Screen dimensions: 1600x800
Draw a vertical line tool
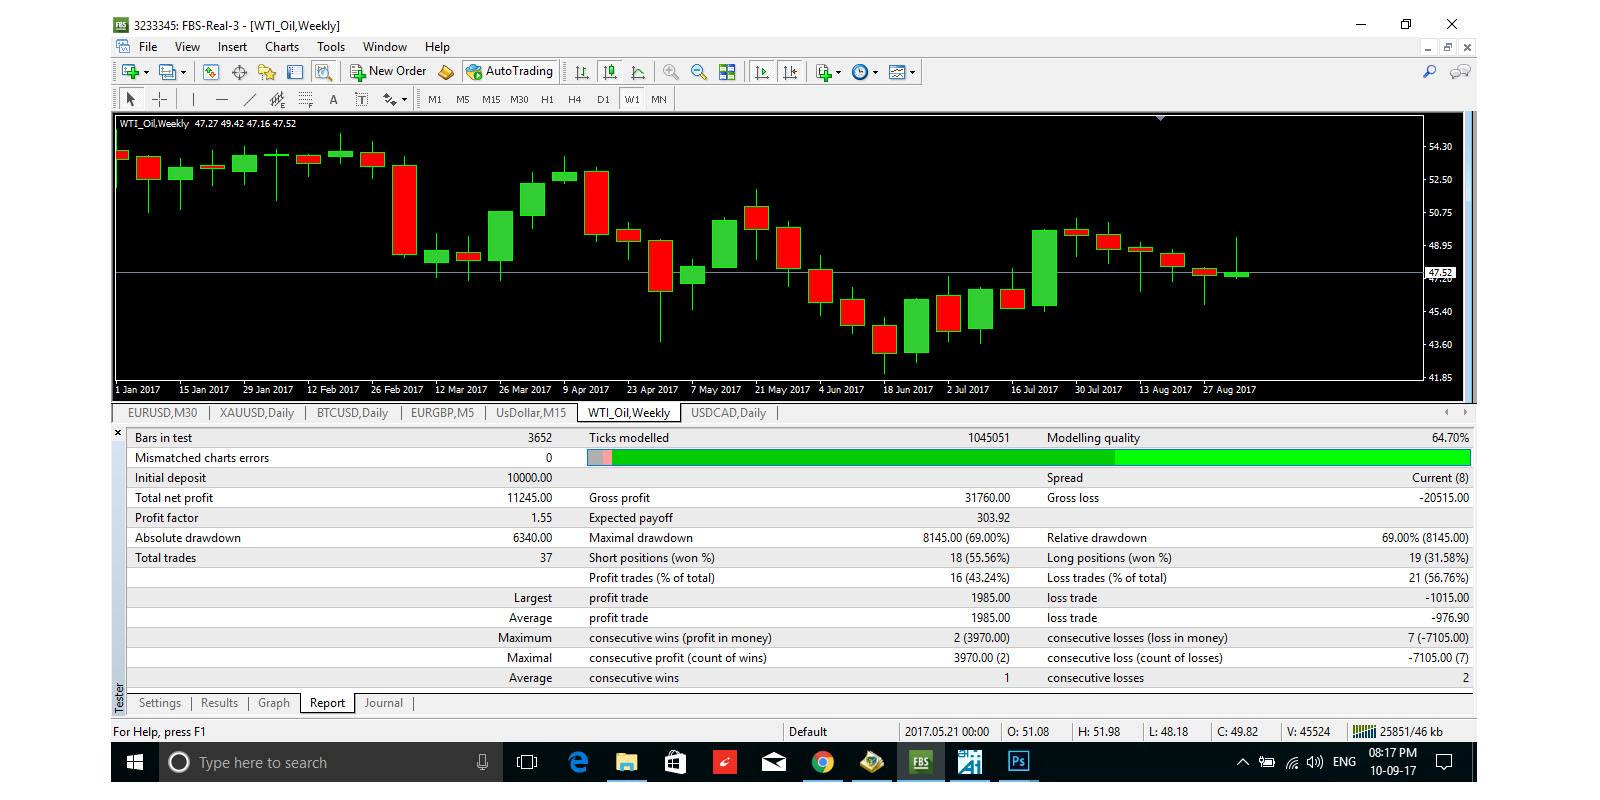click(x=193, y=99)
